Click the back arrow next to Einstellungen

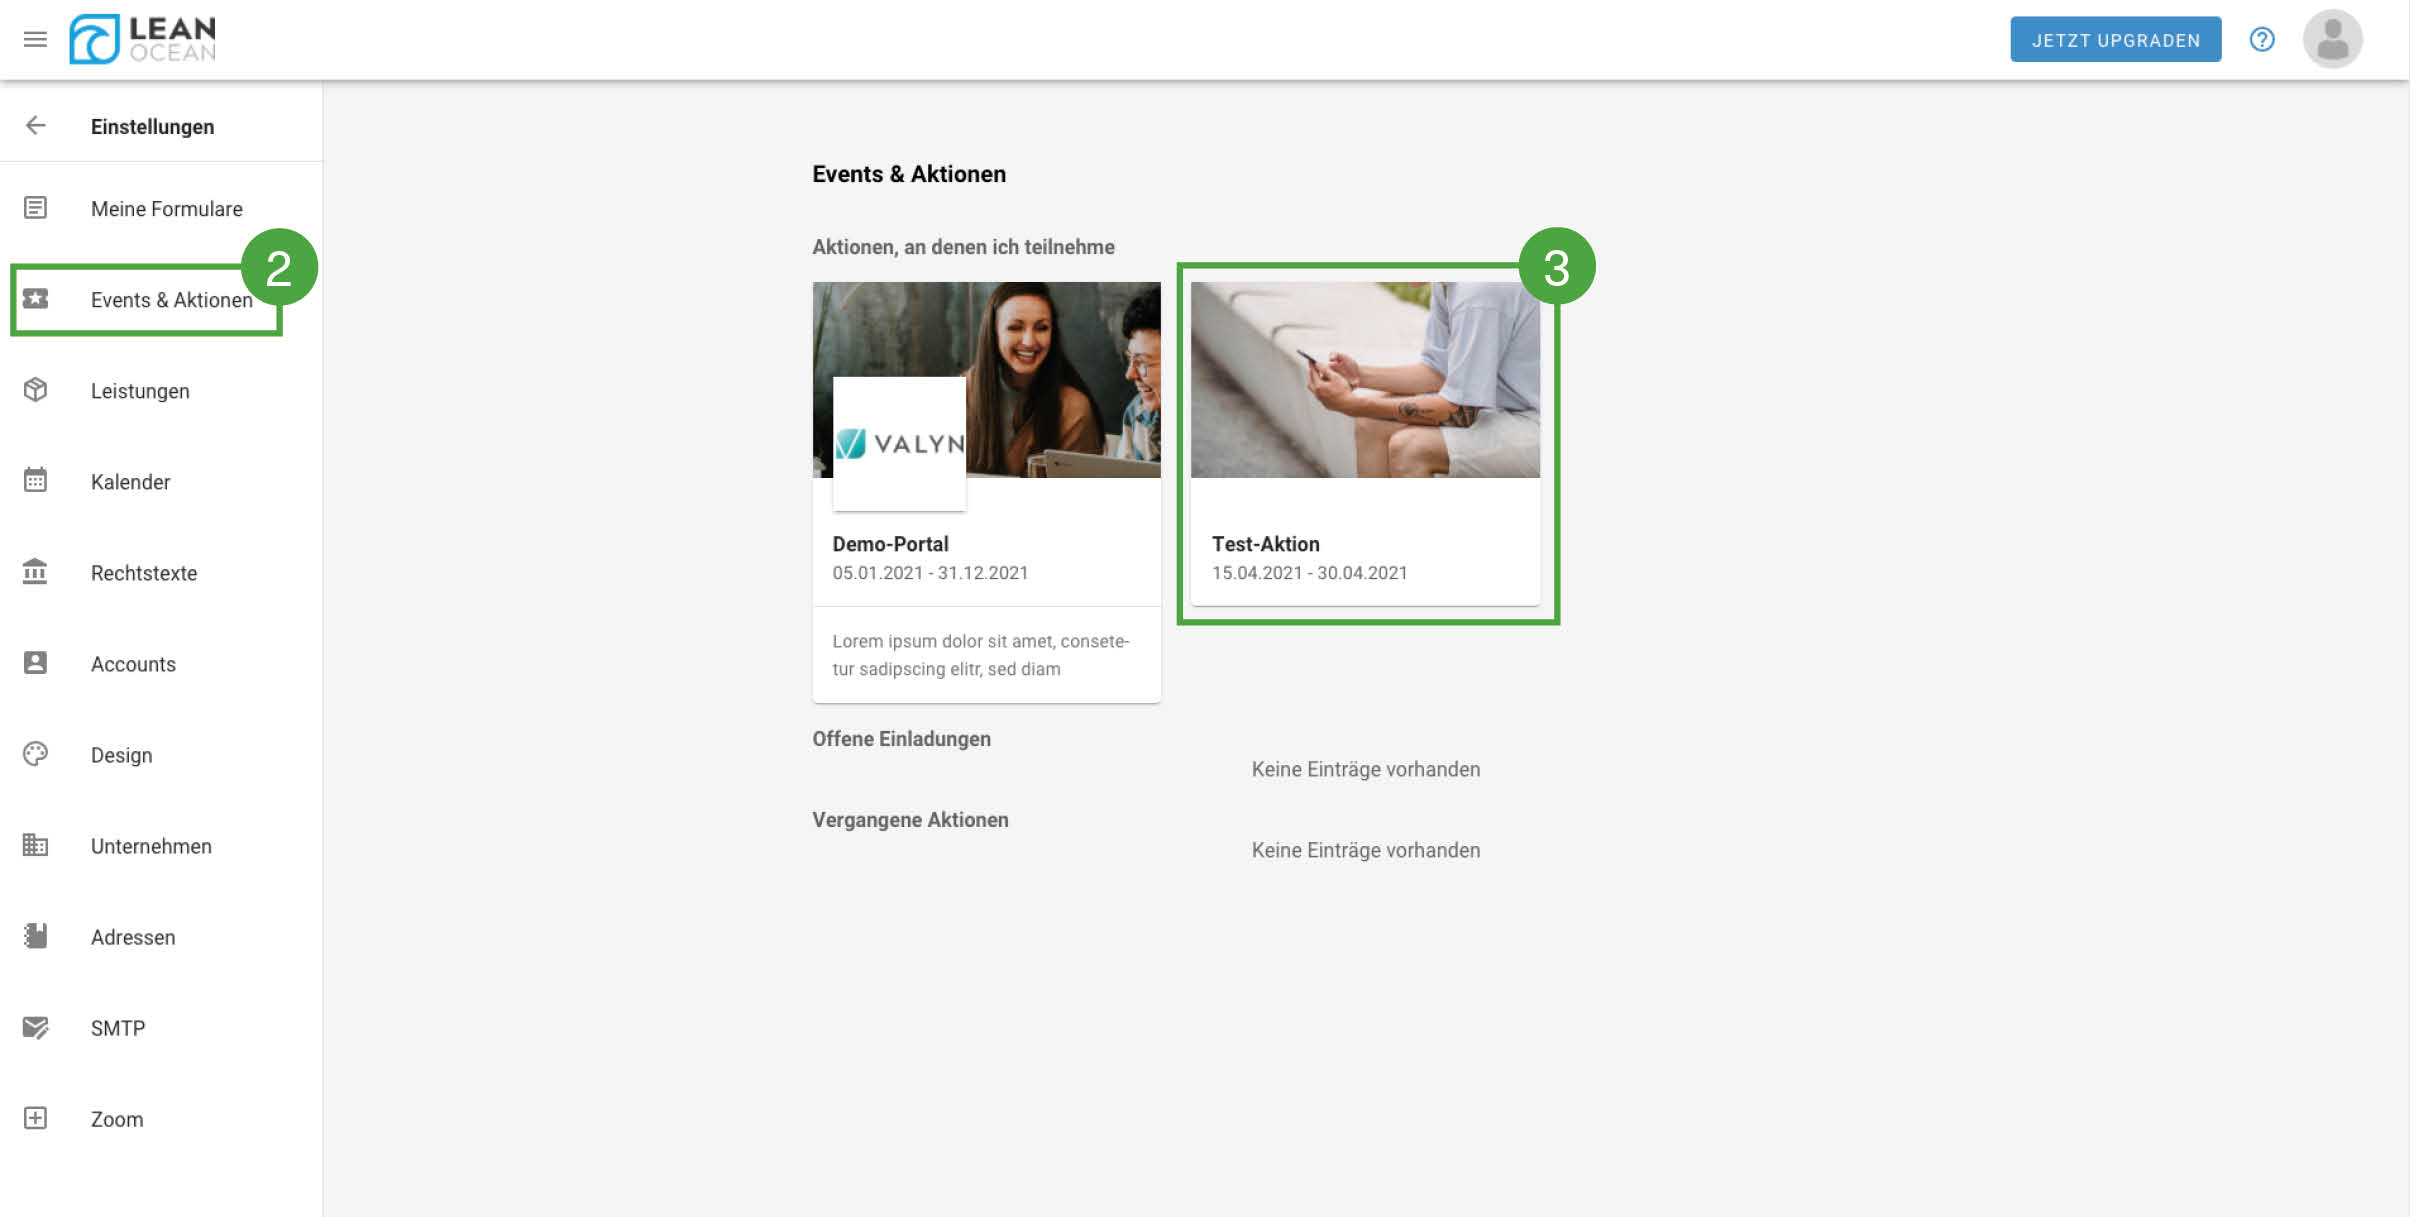35,125
